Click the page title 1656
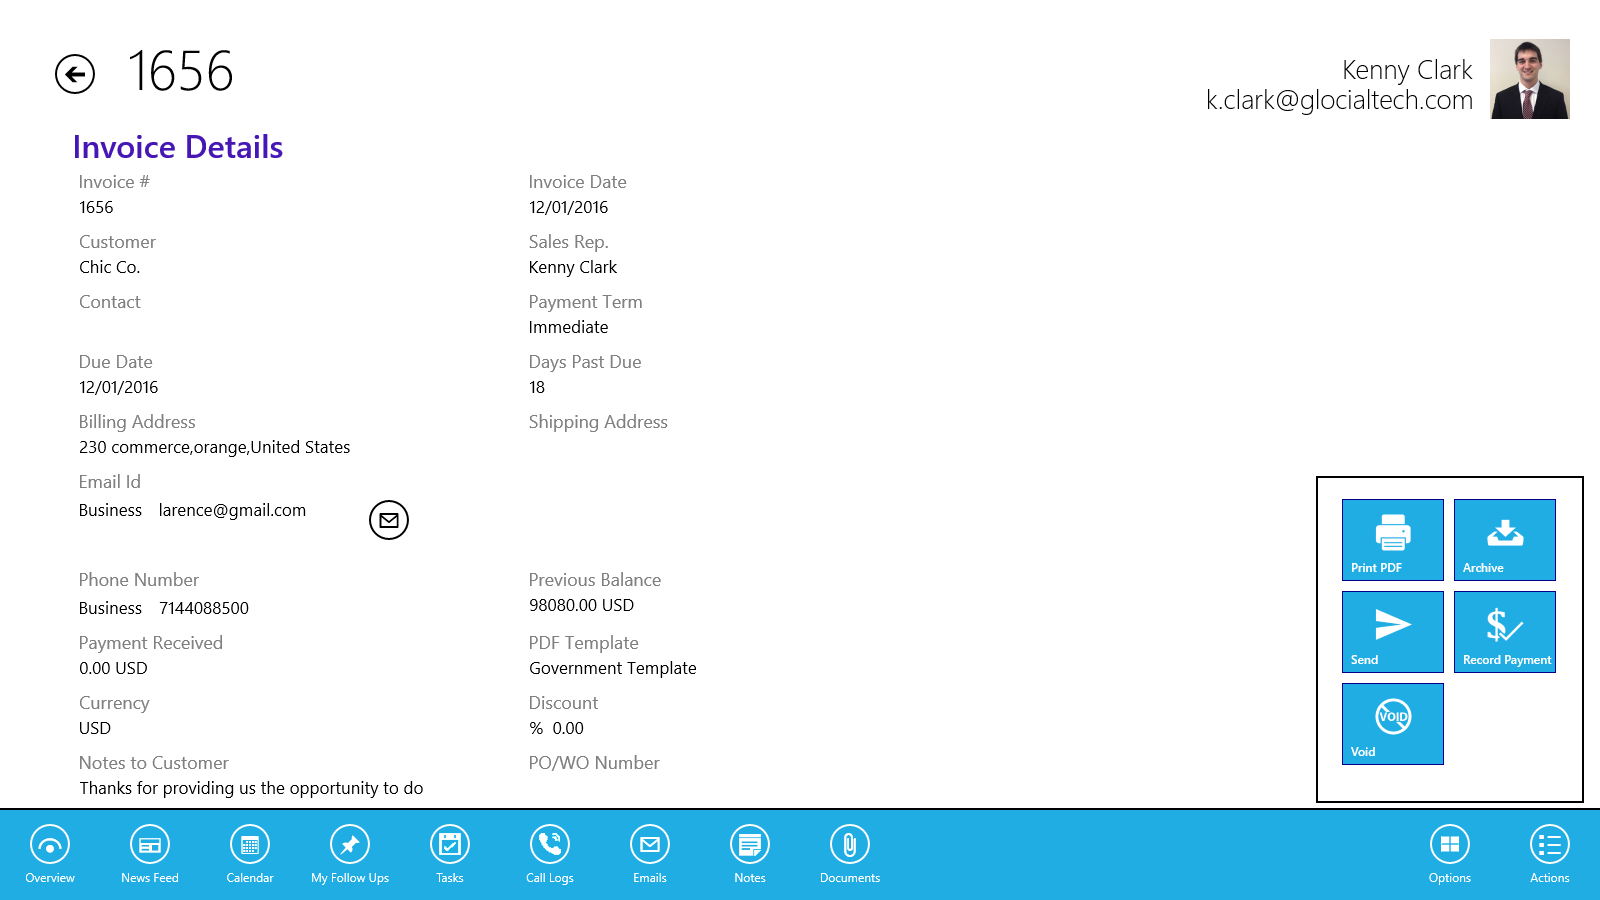 coord(180,72)
